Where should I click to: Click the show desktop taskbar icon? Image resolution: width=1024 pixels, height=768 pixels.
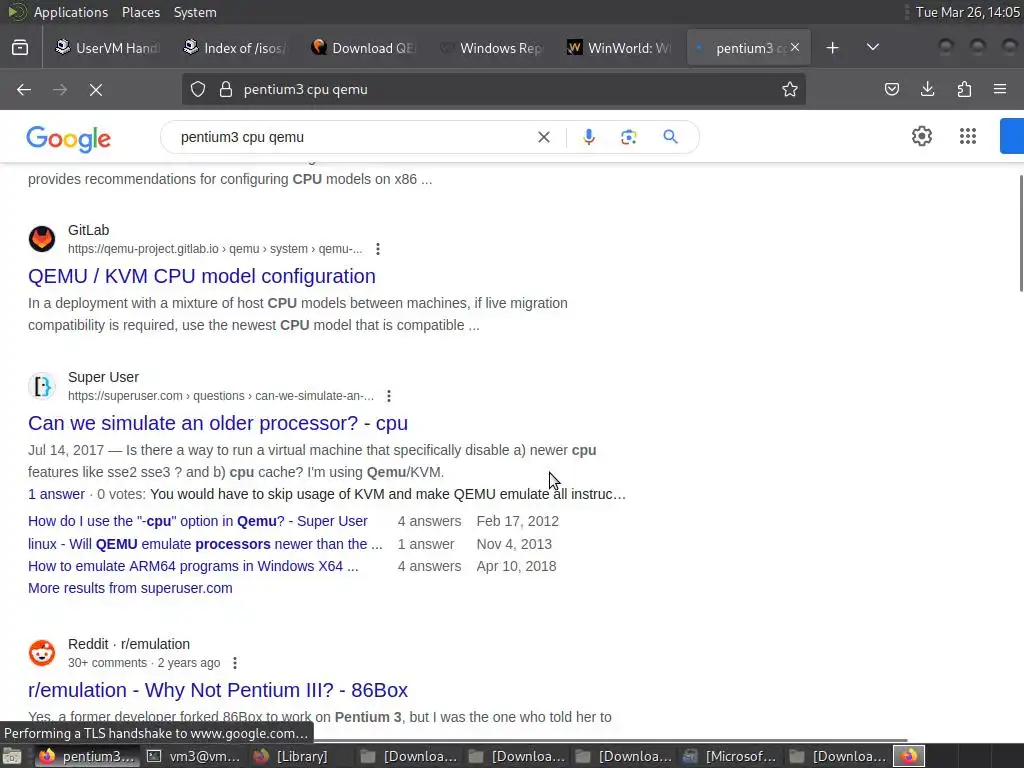tap(12, 756)
